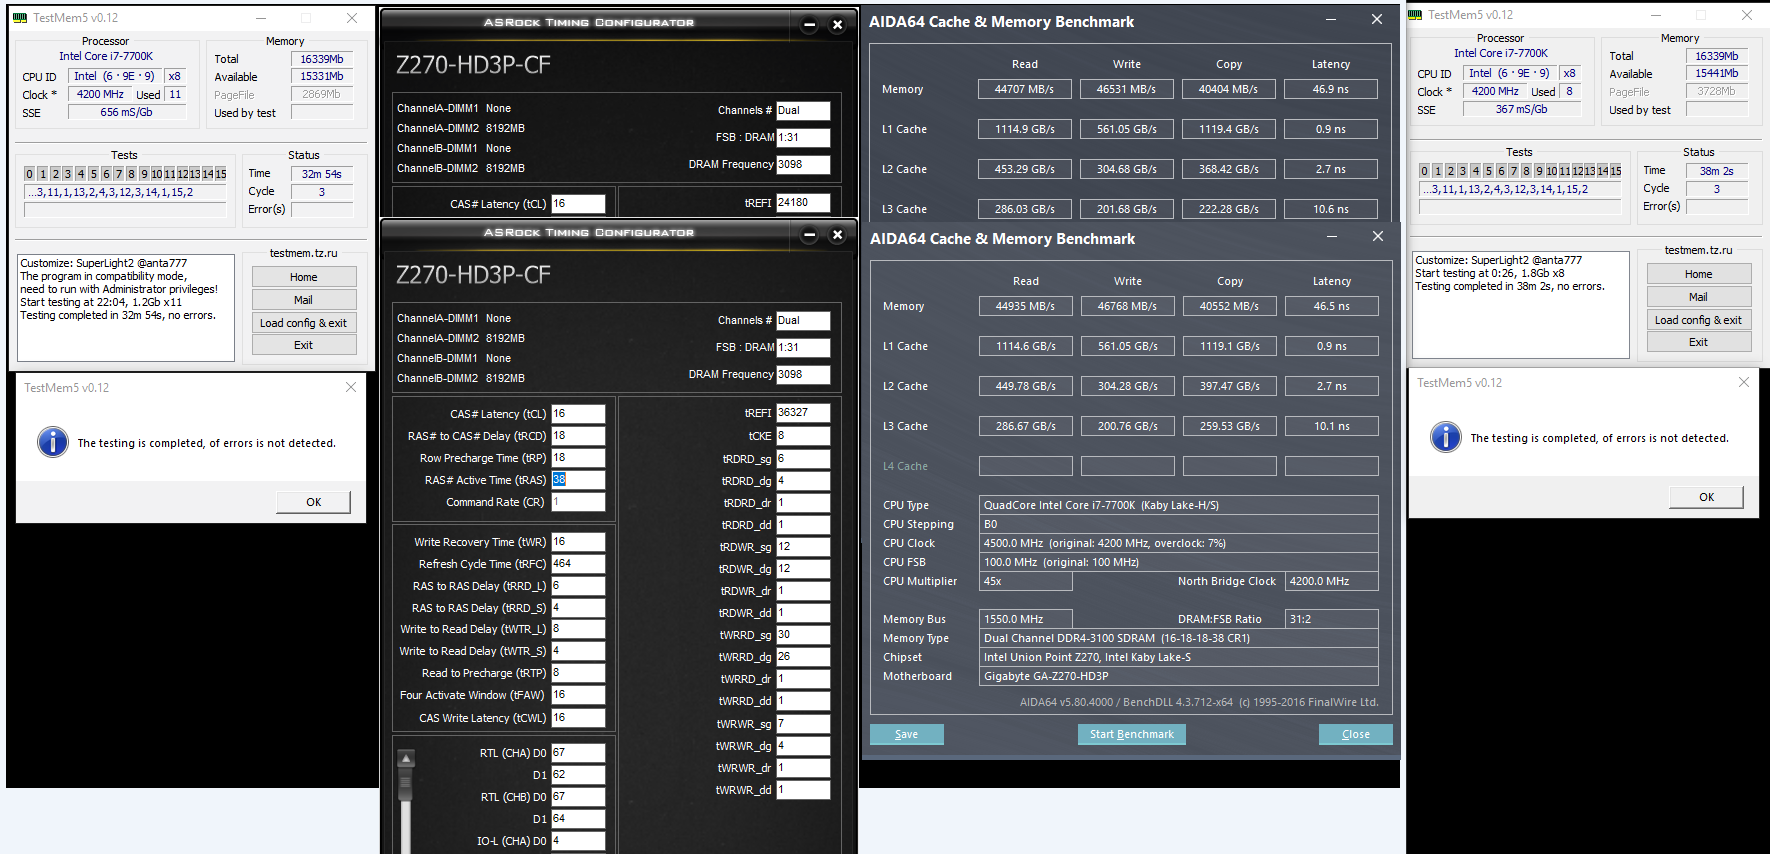The image size is (1770, 854).
Task: Select the tCKE field
Action: pos(803,436)
